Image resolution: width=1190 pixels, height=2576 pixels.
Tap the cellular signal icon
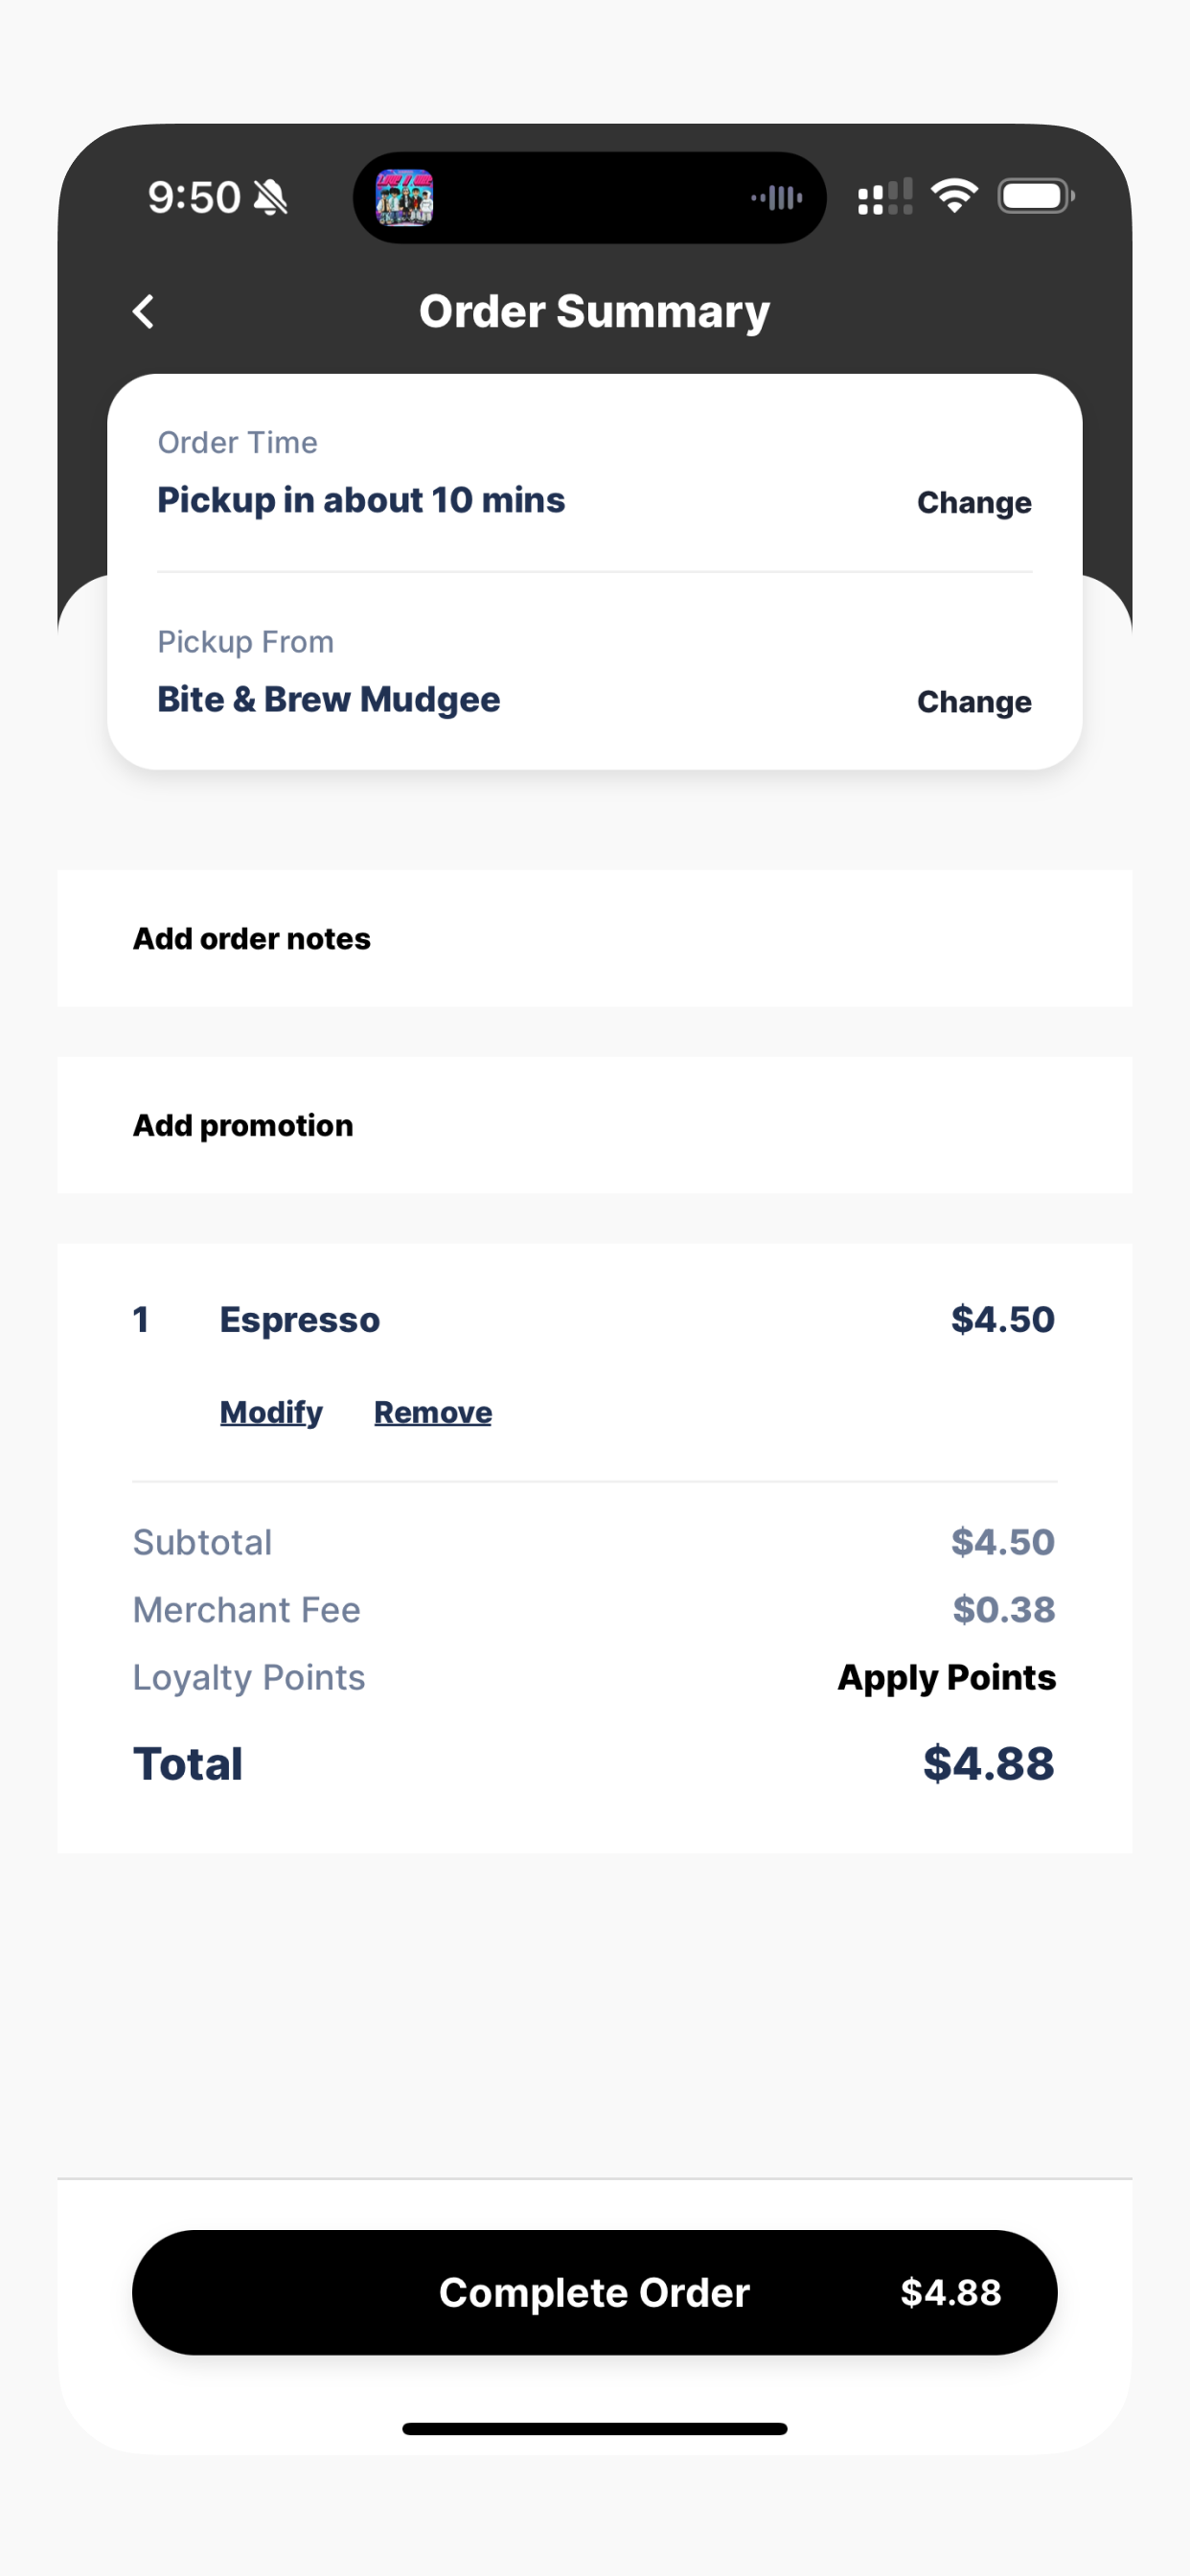(x=885, y=197)
